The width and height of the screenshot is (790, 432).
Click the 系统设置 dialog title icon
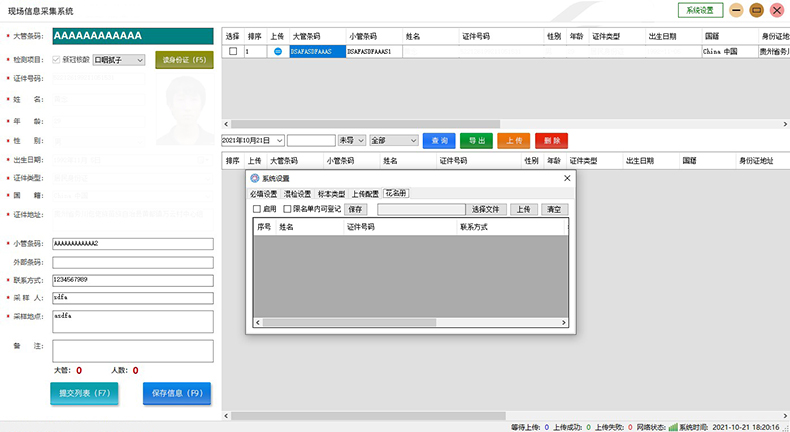(254, 178)
